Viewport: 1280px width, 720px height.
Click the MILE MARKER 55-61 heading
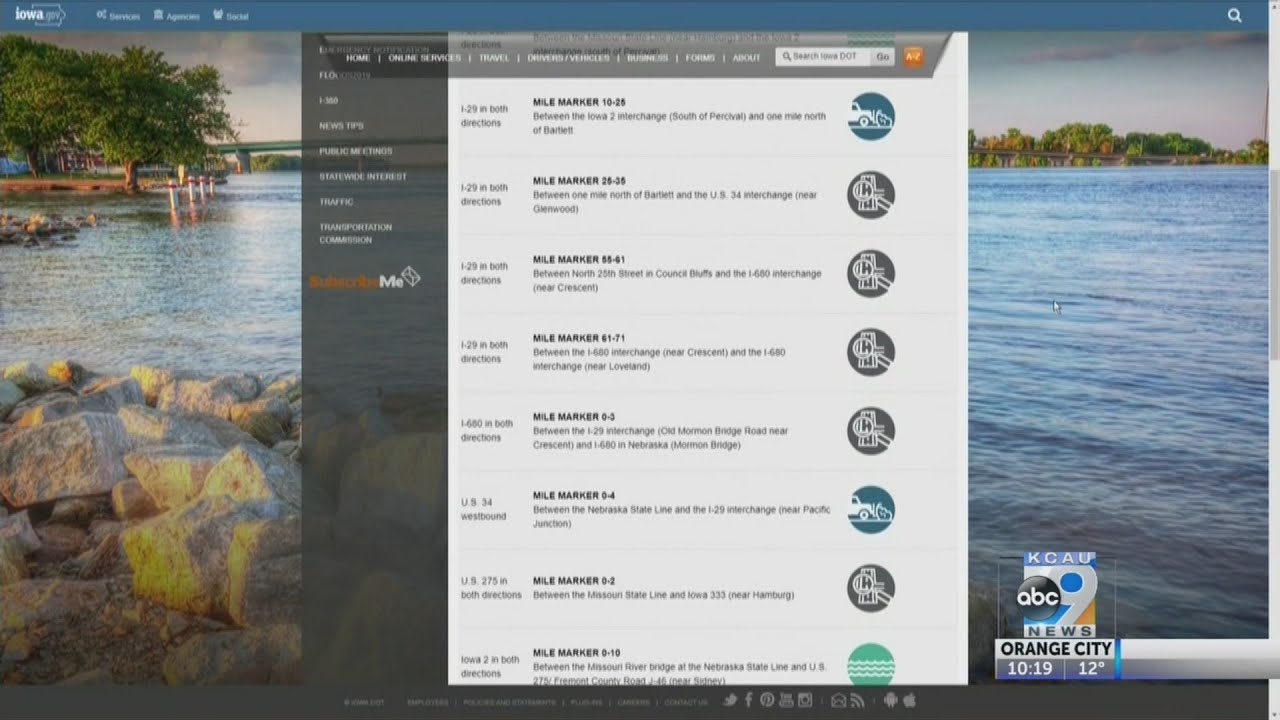579,260
